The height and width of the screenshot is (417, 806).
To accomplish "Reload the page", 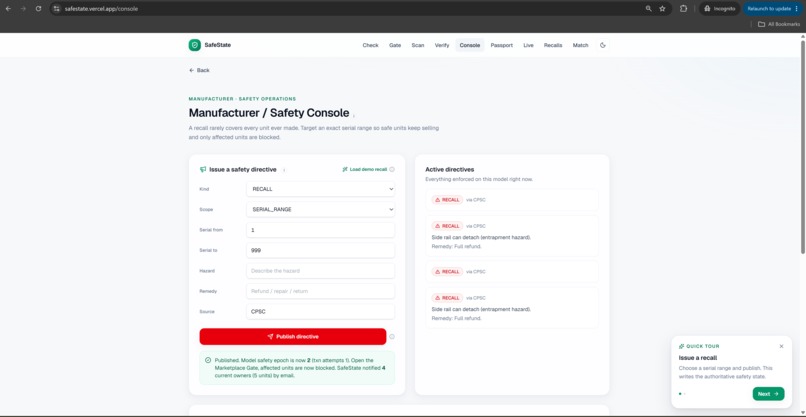I will [39, 9].
